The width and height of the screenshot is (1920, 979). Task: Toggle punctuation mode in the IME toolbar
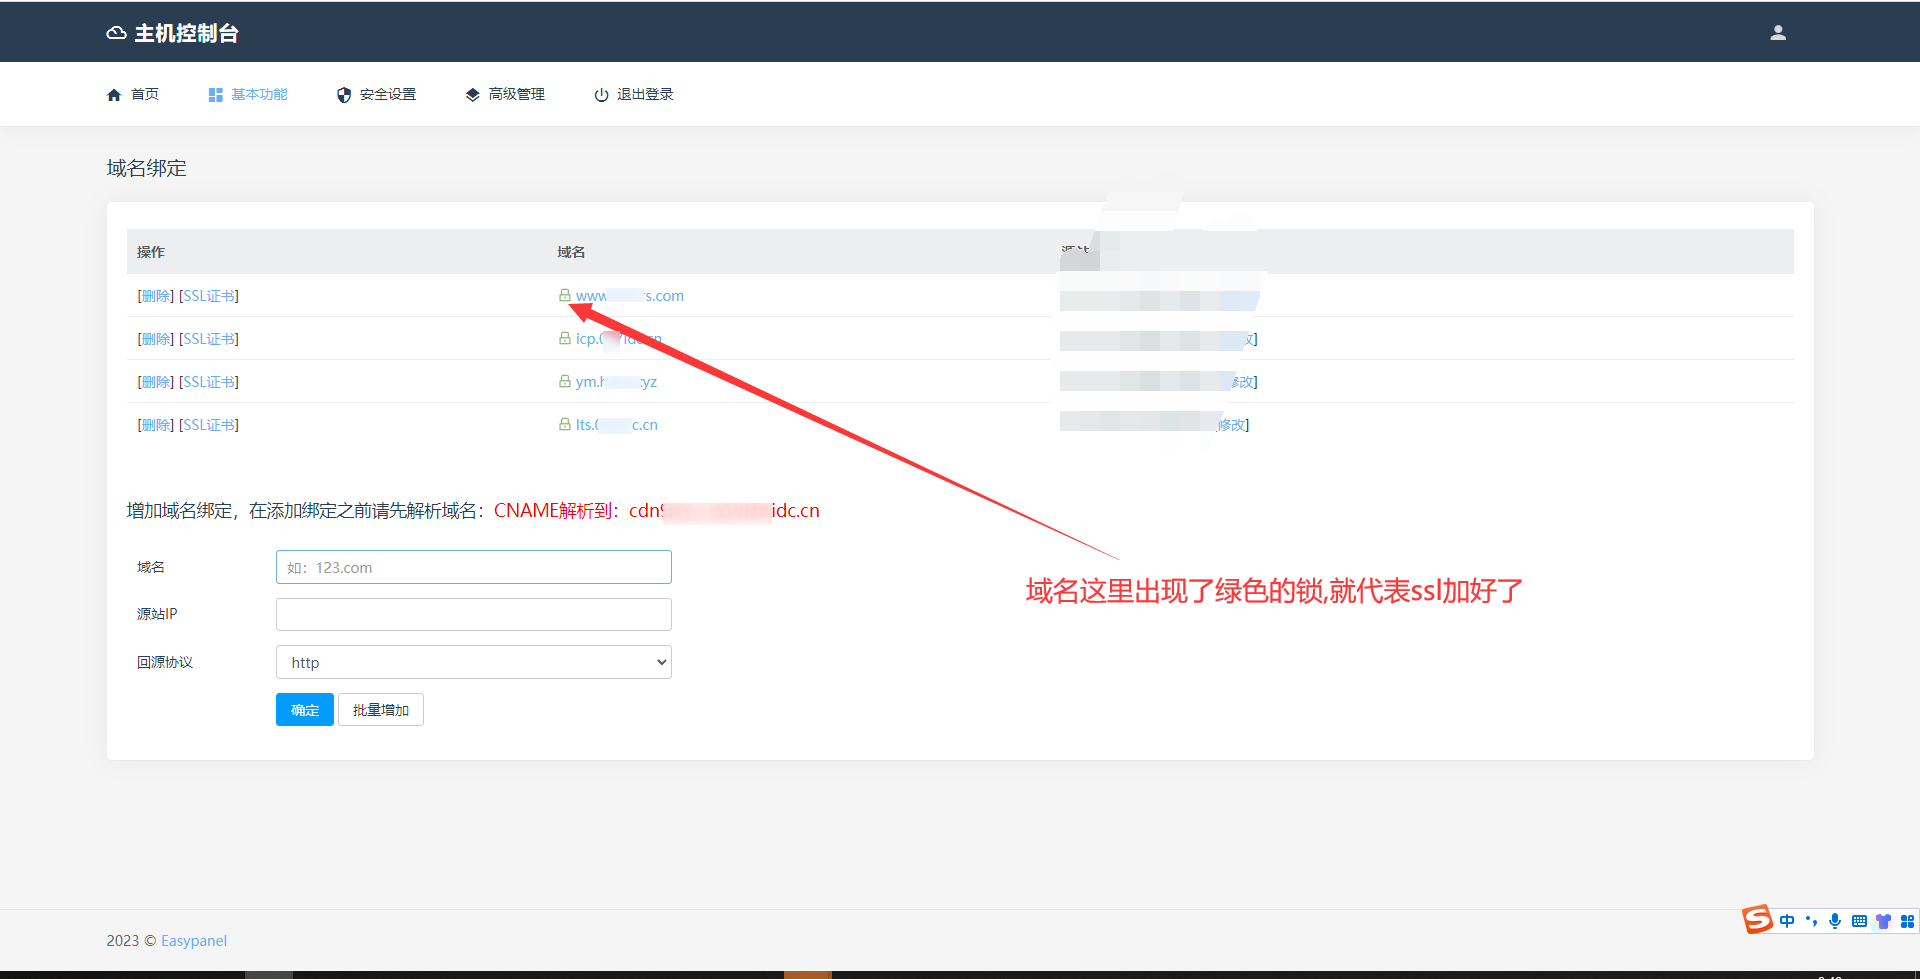coord(1811,921)
